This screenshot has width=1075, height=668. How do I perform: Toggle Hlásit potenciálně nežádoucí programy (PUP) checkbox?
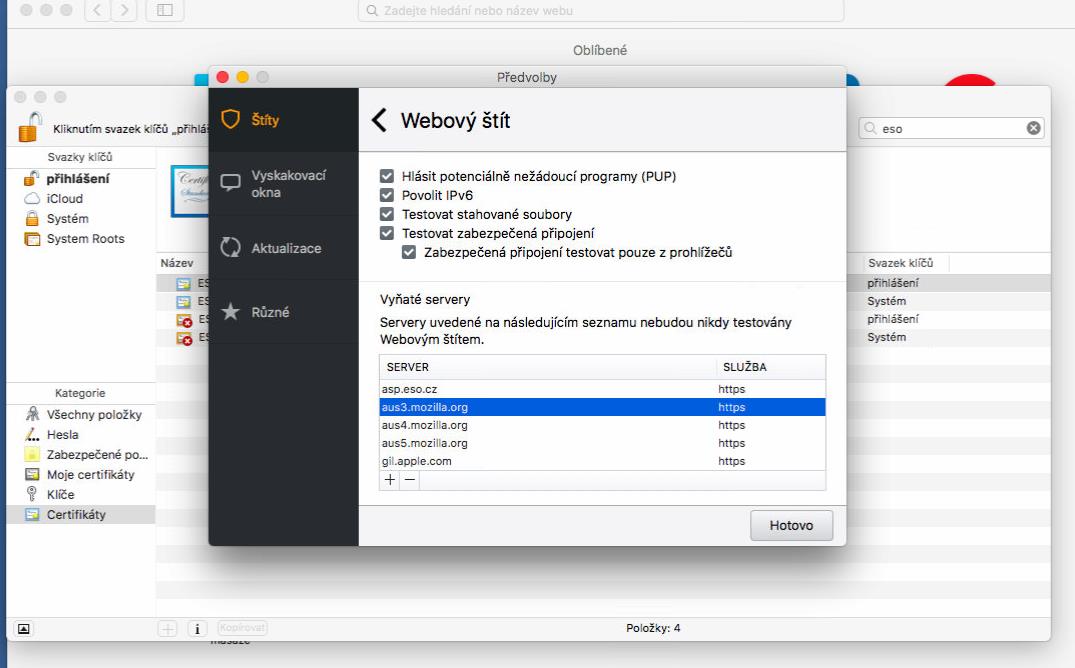(x=387, y=176)
